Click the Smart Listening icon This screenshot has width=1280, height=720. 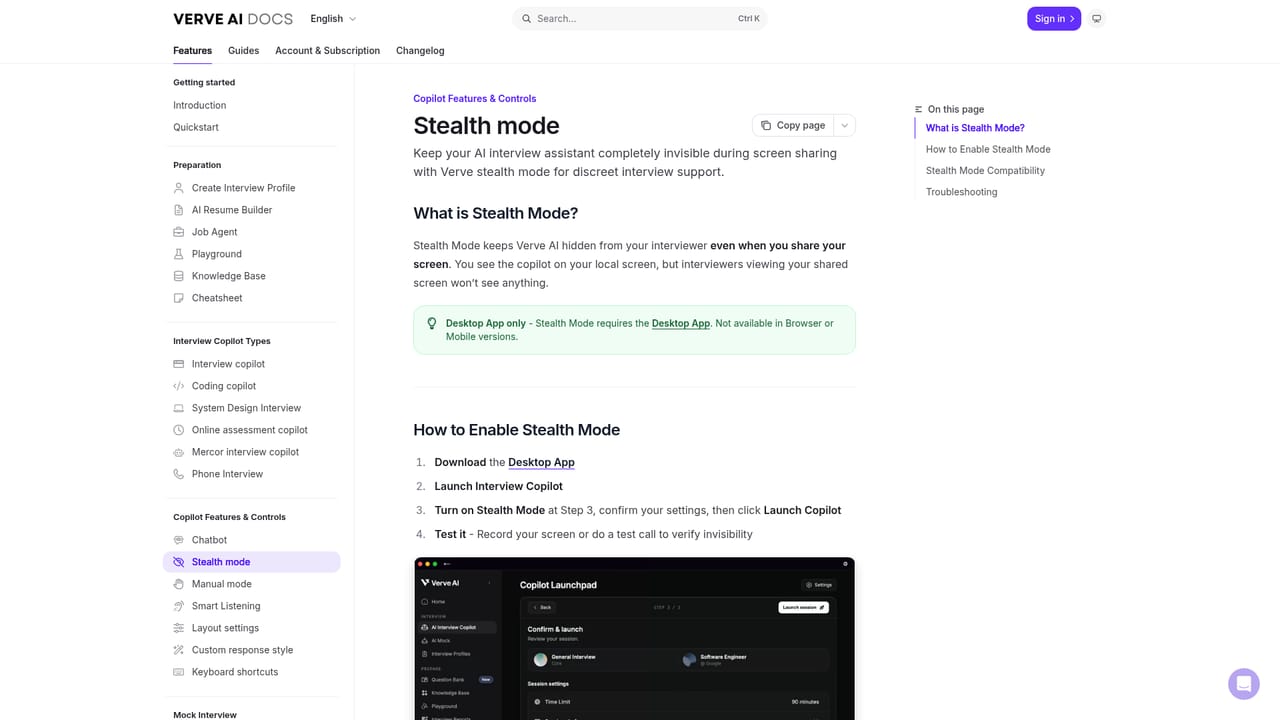pos(179,606)
